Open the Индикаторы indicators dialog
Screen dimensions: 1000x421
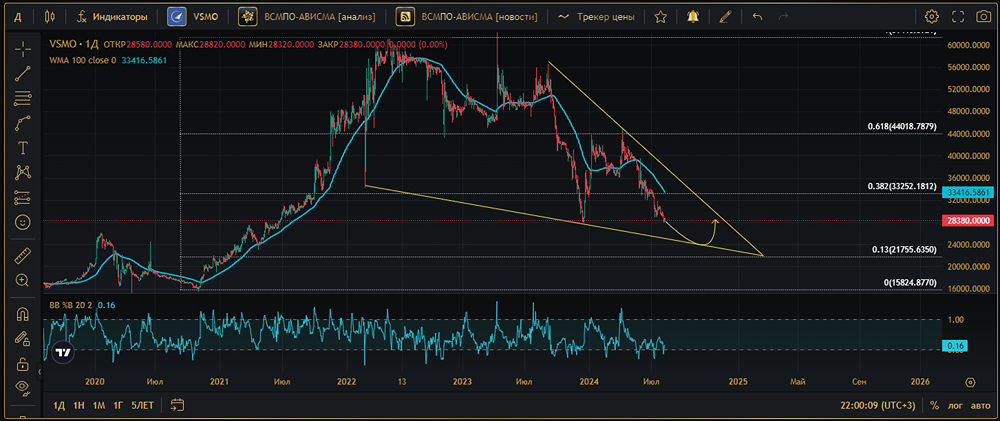click(x=112, y=17)
